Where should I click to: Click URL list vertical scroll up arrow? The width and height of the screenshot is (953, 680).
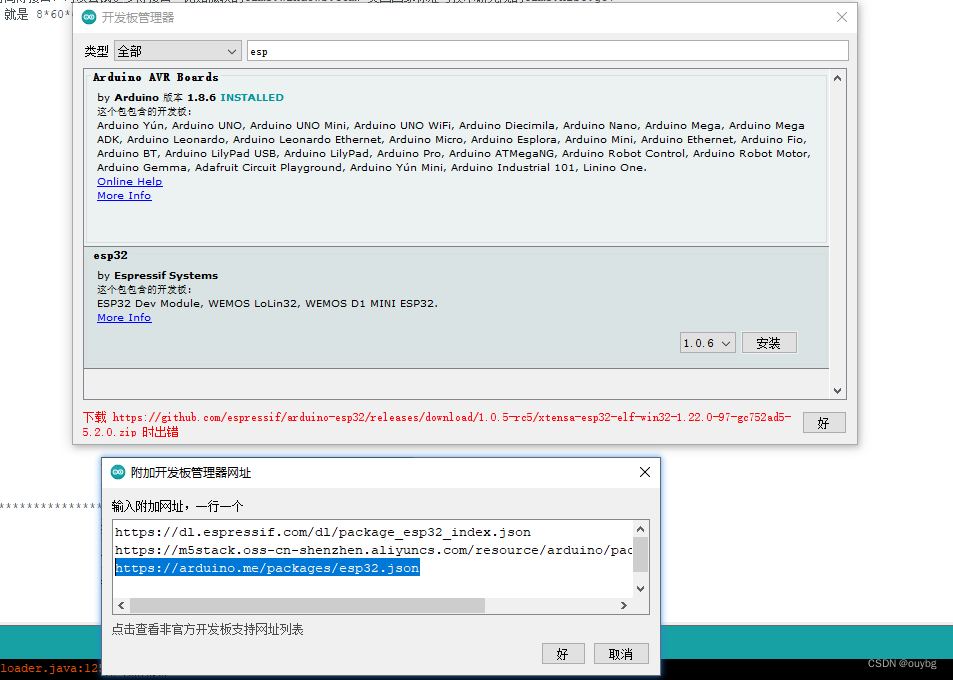[x=640, y=529]
